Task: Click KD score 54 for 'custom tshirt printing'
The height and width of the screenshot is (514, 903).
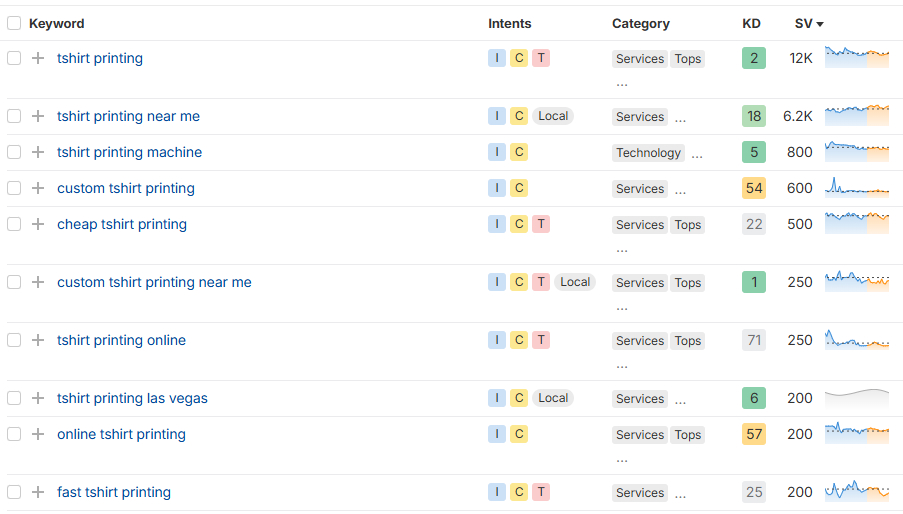Action: coord(754,188)
